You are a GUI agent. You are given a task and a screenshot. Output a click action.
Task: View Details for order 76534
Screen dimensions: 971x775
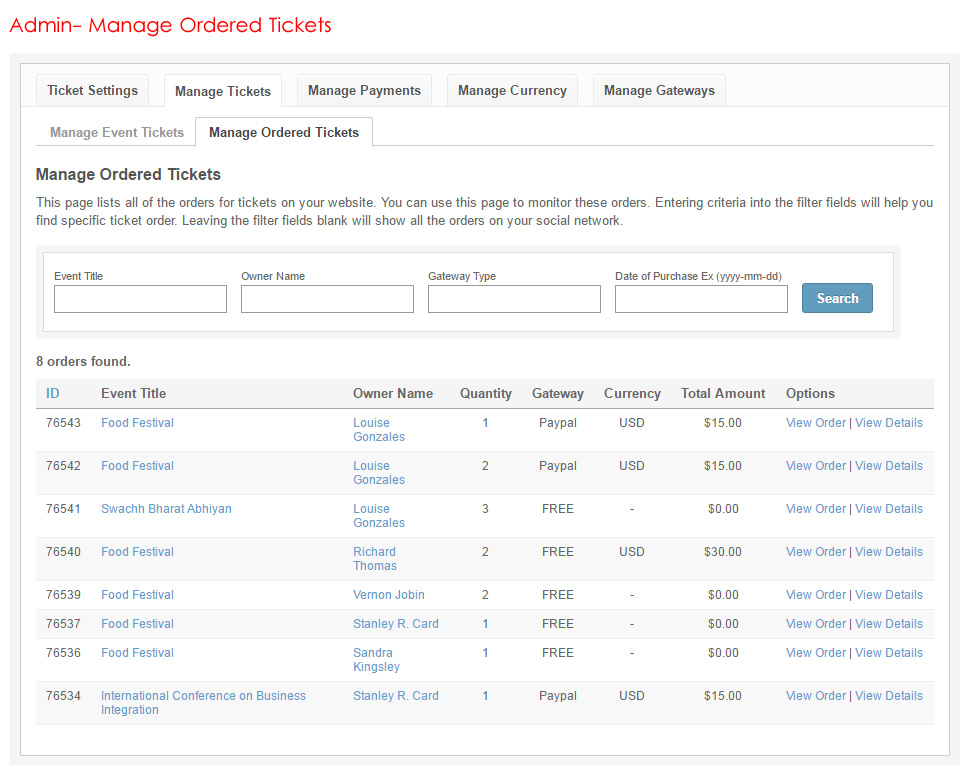(x=888, y=696)
